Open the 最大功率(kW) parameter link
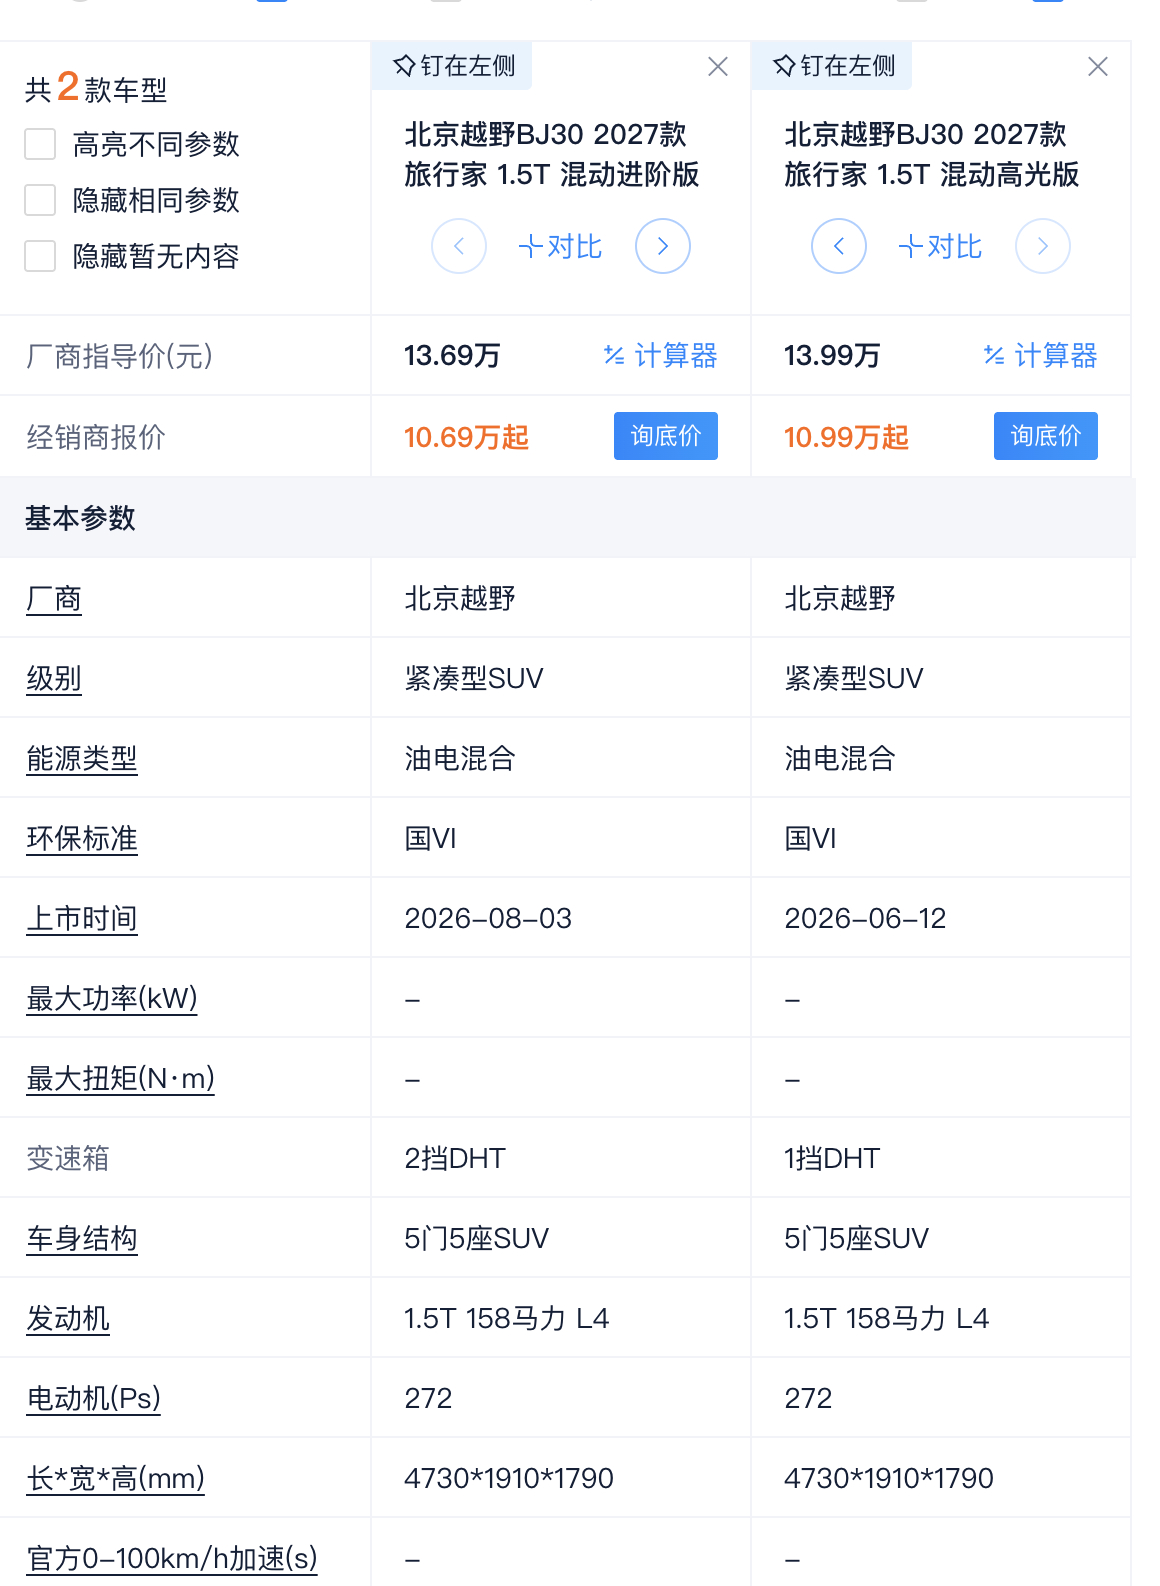 [112, 998]
